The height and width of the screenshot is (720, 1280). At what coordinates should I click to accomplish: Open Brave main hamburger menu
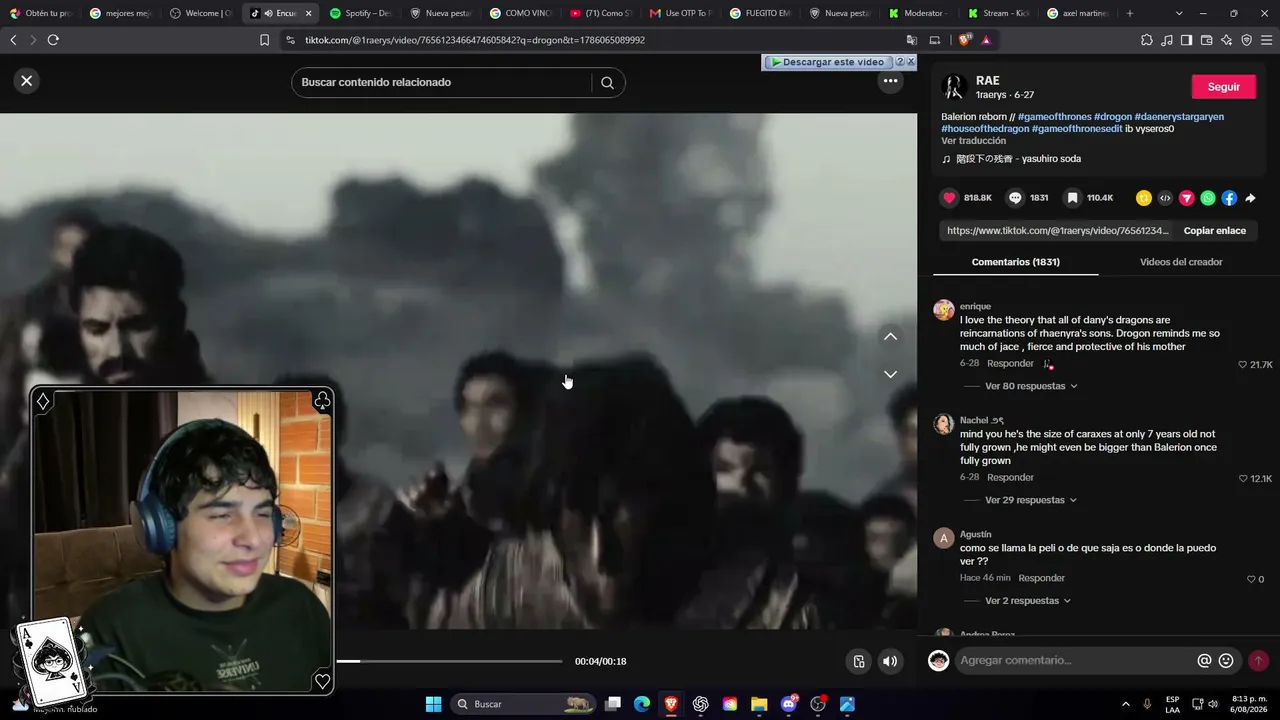1266,40
